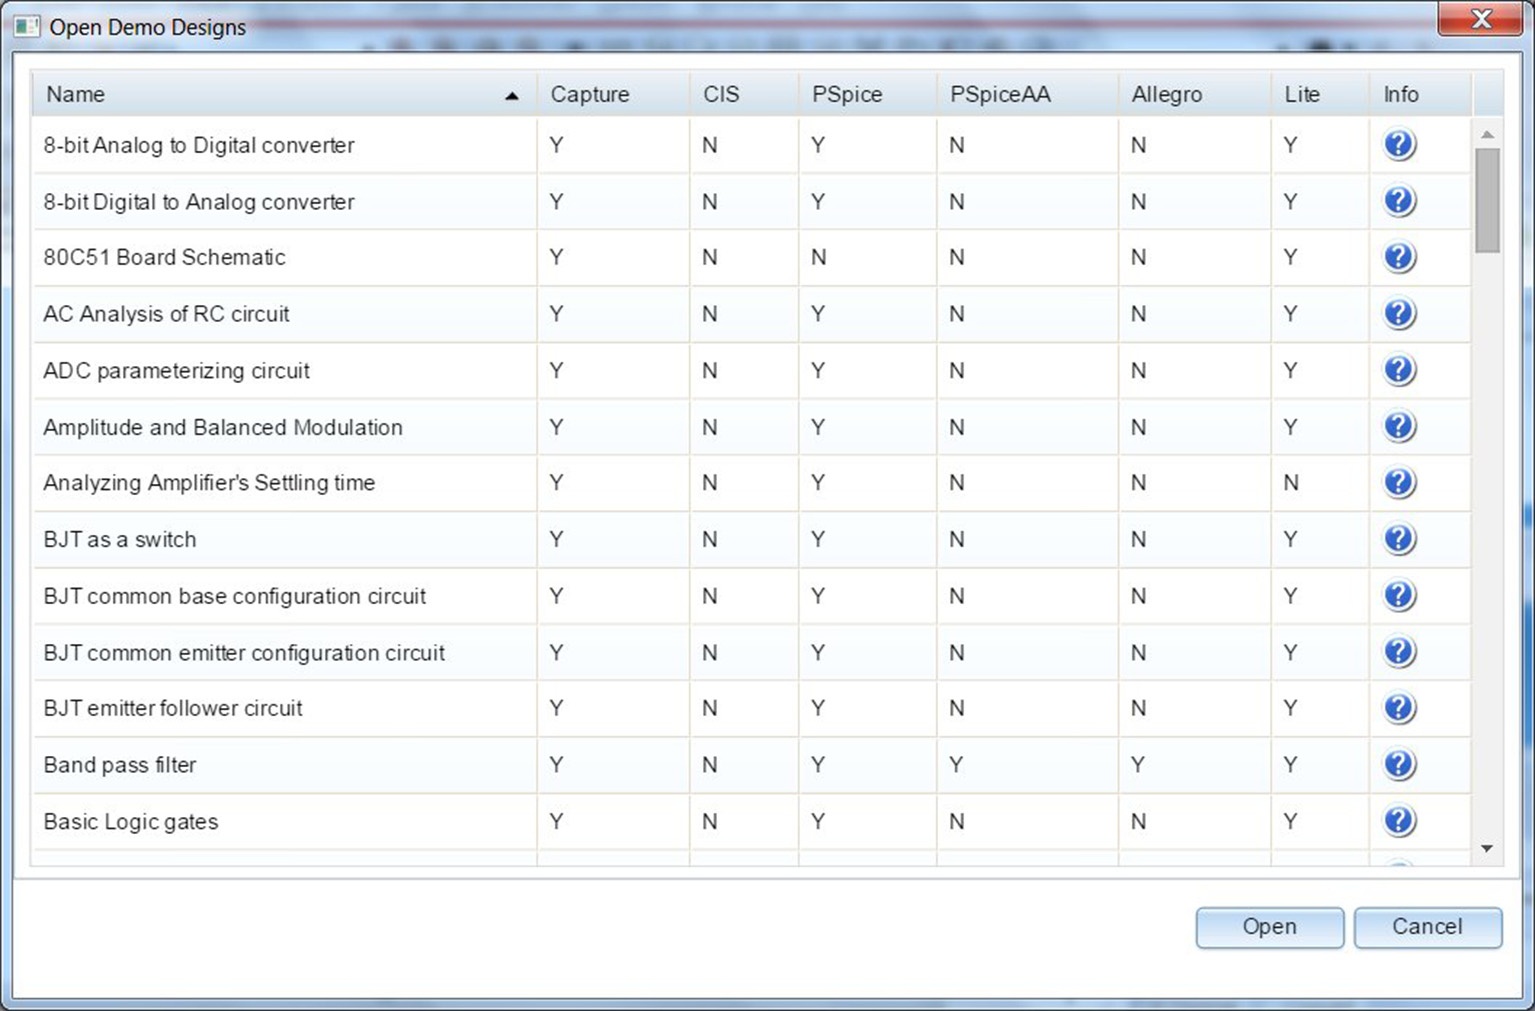Click PSpiceAA Y cell for Band pass filter
Screen dimensions: 1535x1011
point(1027,765)
